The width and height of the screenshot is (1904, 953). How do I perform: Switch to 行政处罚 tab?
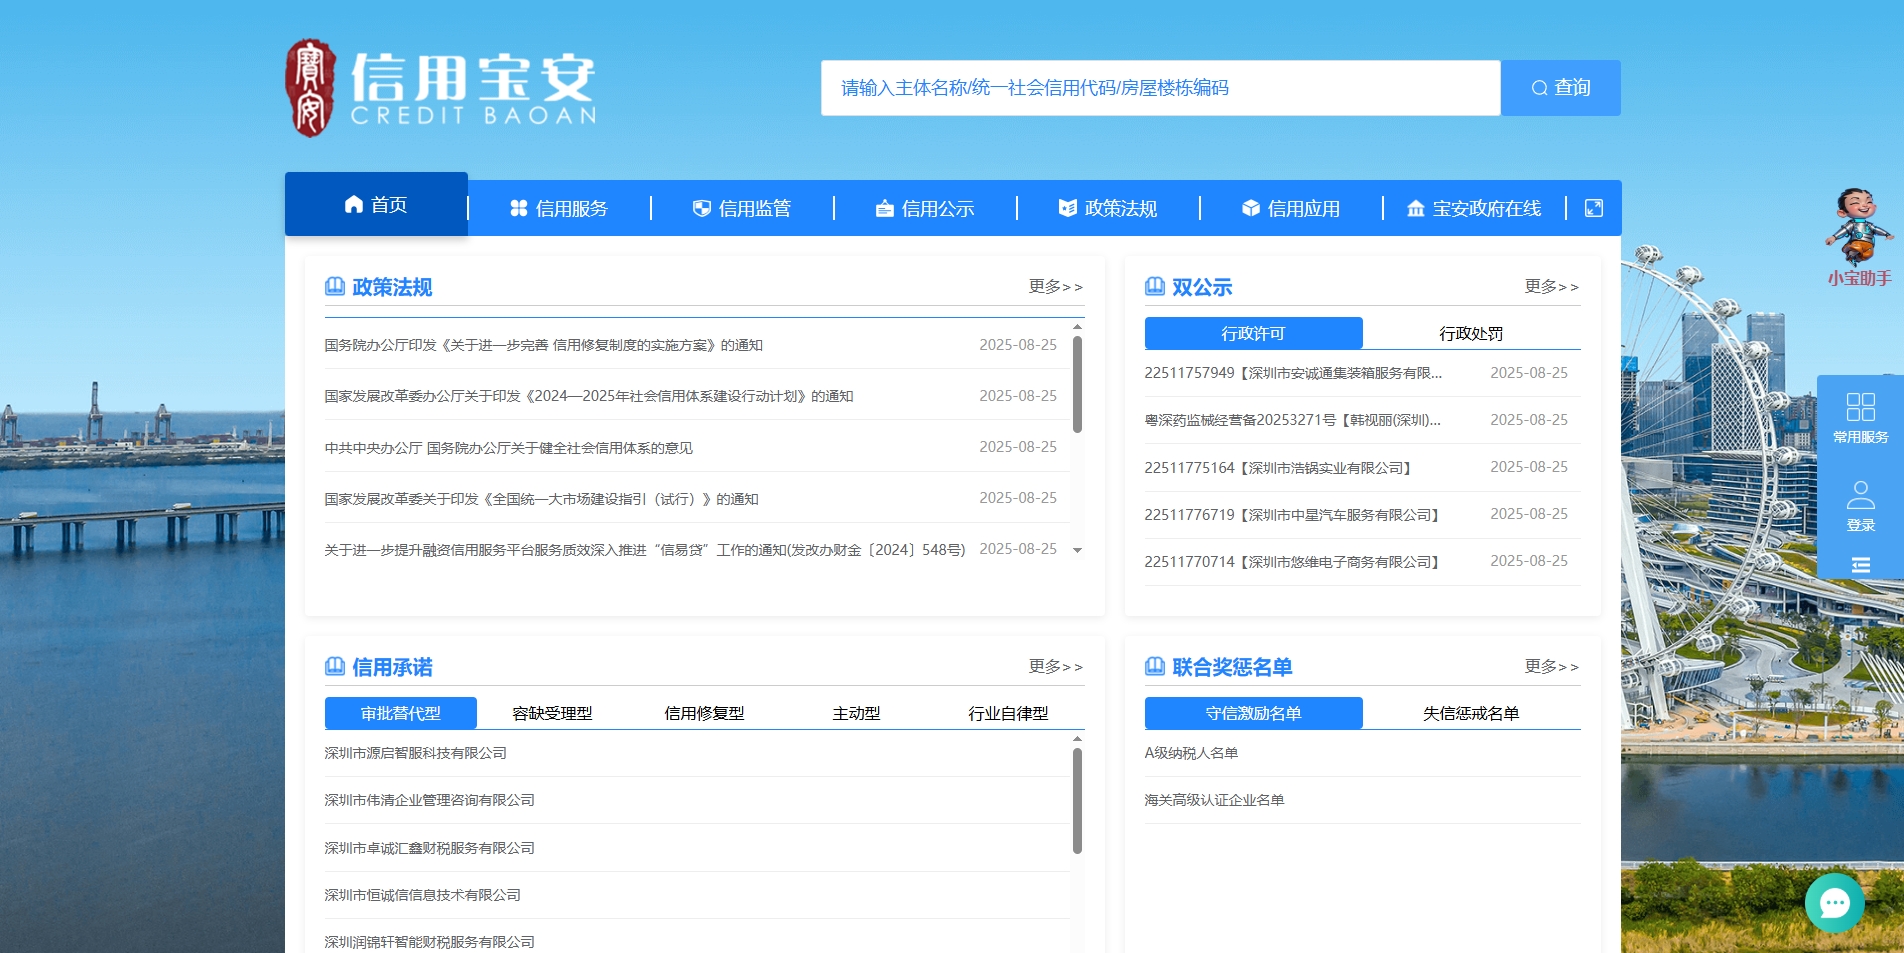point(1470,334)
